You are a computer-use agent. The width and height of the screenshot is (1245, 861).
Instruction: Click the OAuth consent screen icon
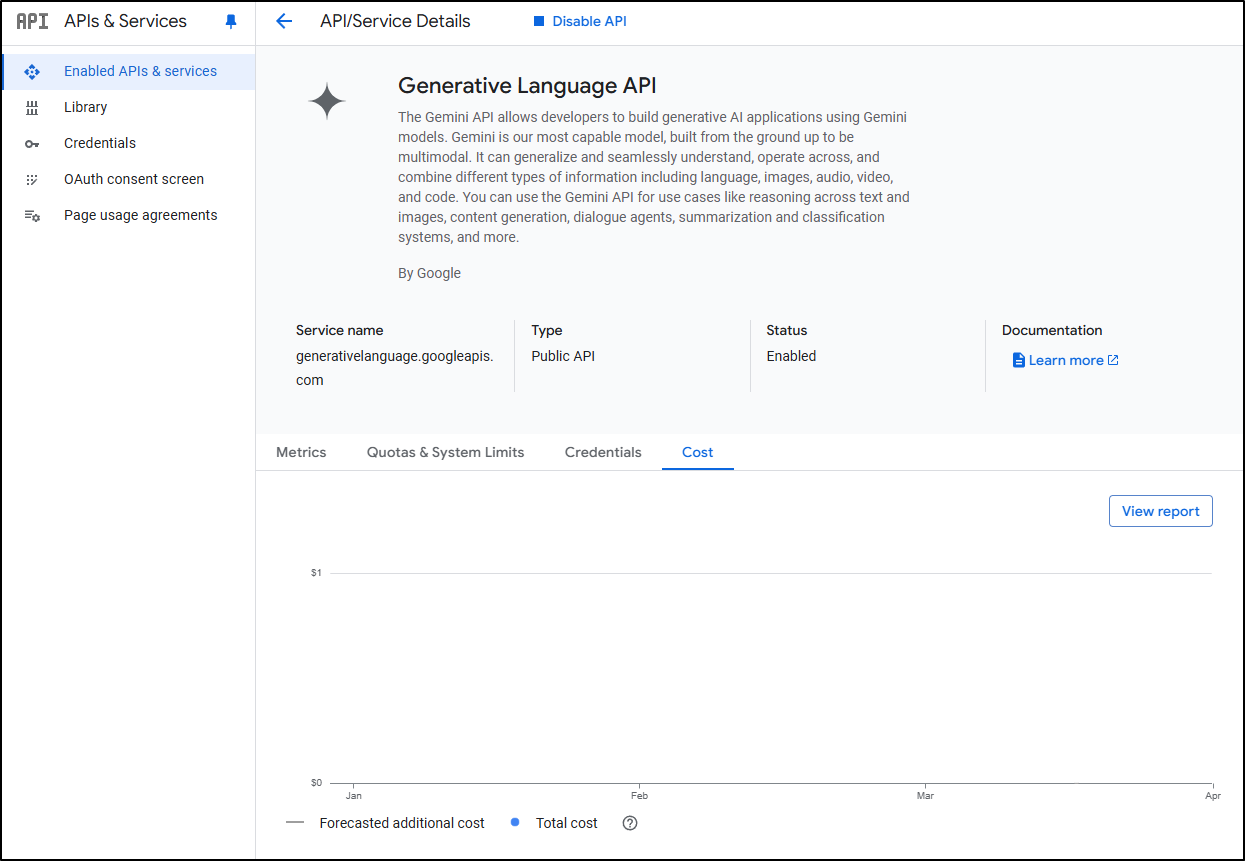coord(32,180)
